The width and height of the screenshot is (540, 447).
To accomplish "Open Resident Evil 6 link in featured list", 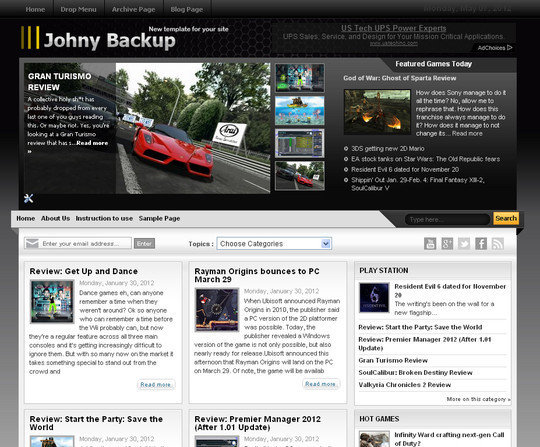I will click(405, 169).
